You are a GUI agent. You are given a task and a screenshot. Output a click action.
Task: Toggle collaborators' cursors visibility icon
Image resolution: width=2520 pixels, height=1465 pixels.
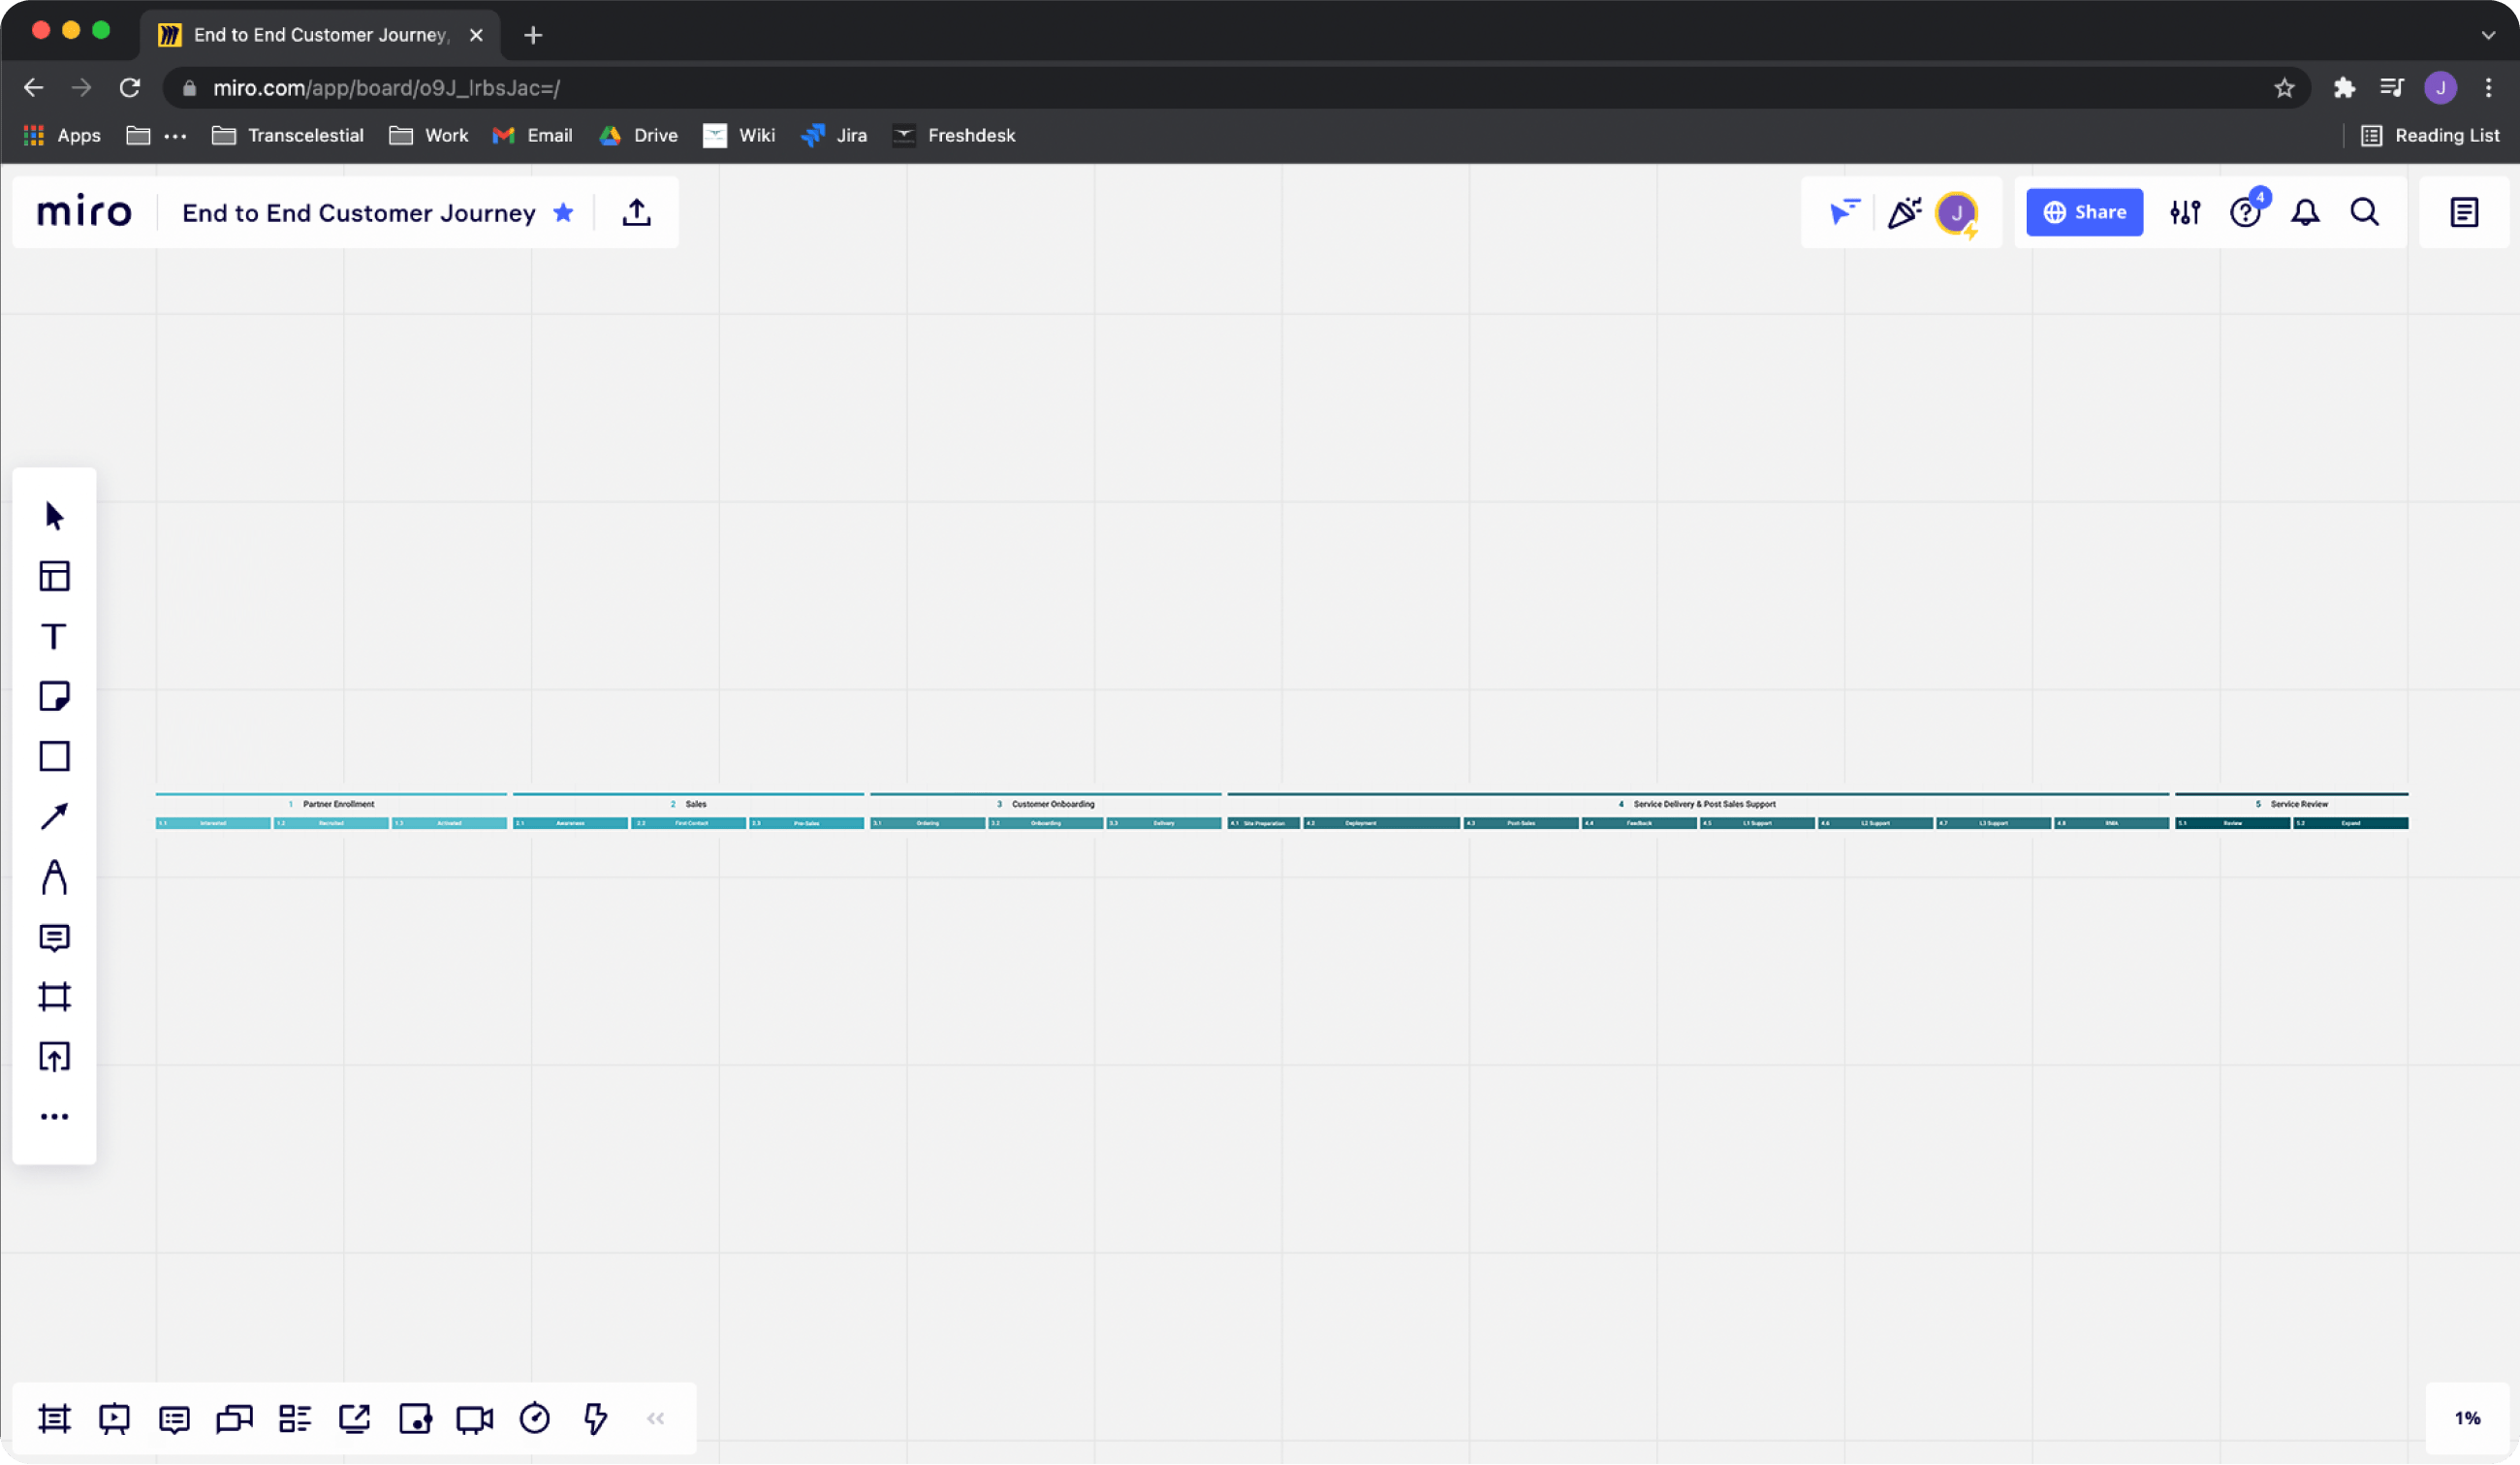(x=1843, y=212)
